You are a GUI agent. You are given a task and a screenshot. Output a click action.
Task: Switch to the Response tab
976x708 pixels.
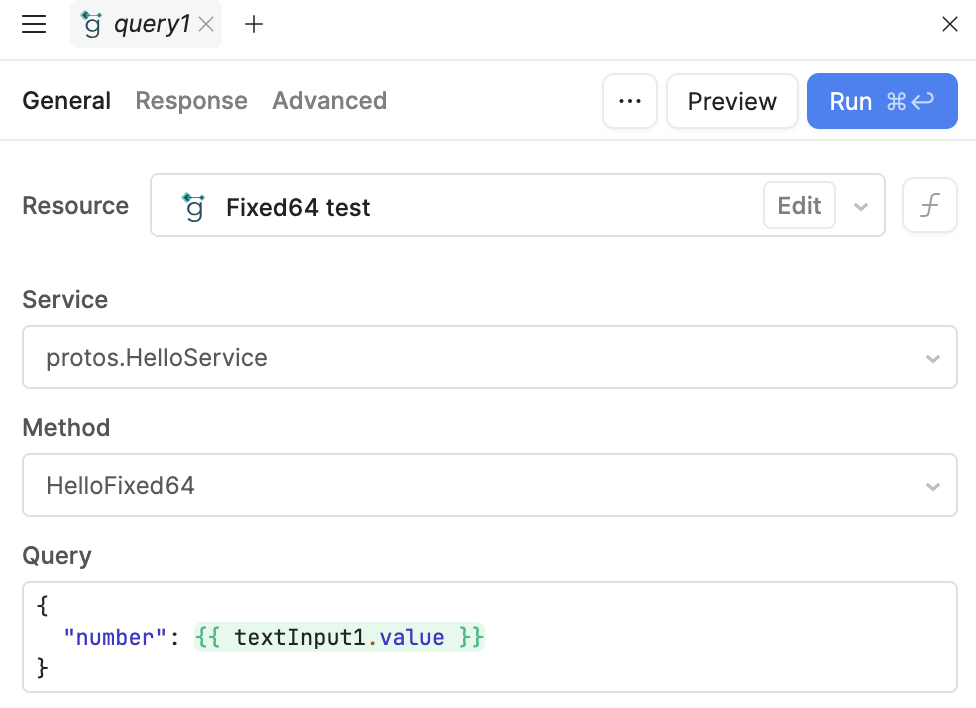(192, 101)
